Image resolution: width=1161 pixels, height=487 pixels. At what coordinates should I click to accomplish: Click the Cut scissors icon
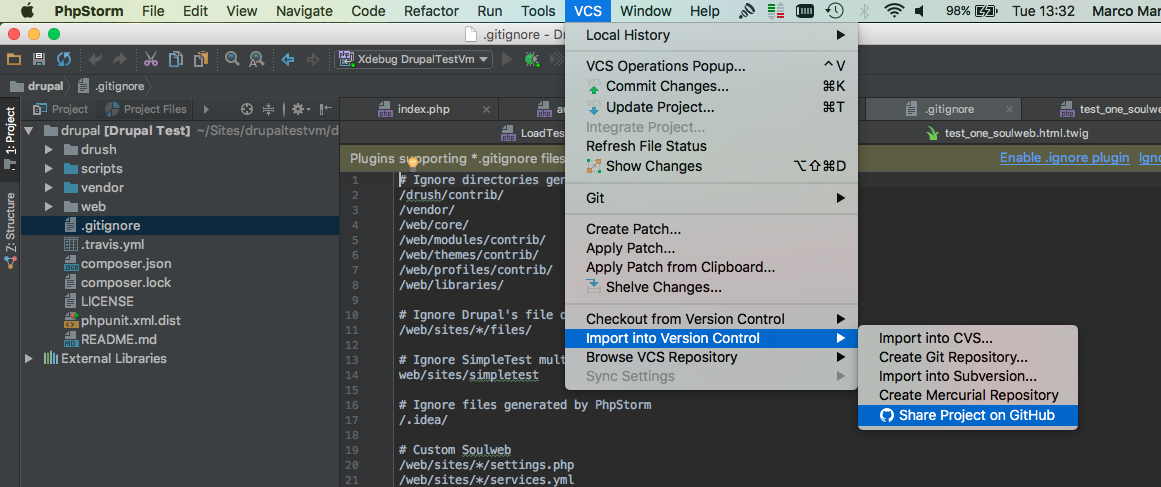(151, 59)
